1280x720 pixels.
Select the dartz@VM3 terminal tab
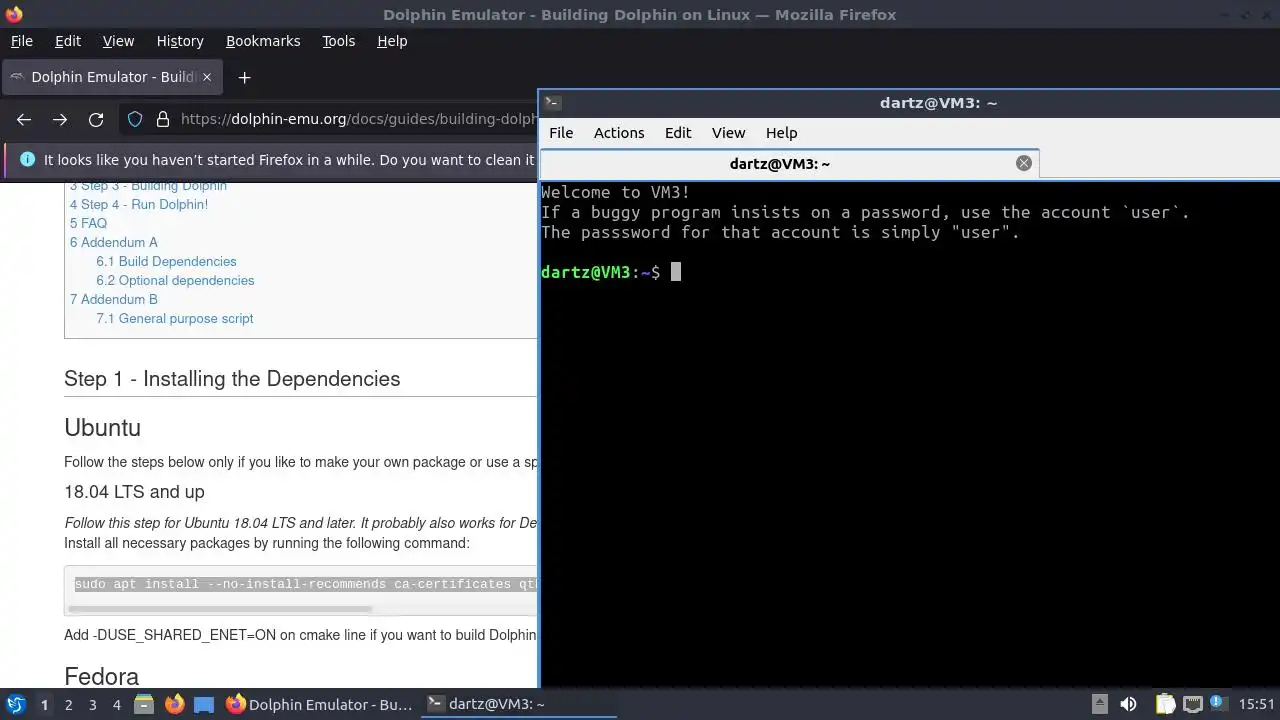(790, 163)
